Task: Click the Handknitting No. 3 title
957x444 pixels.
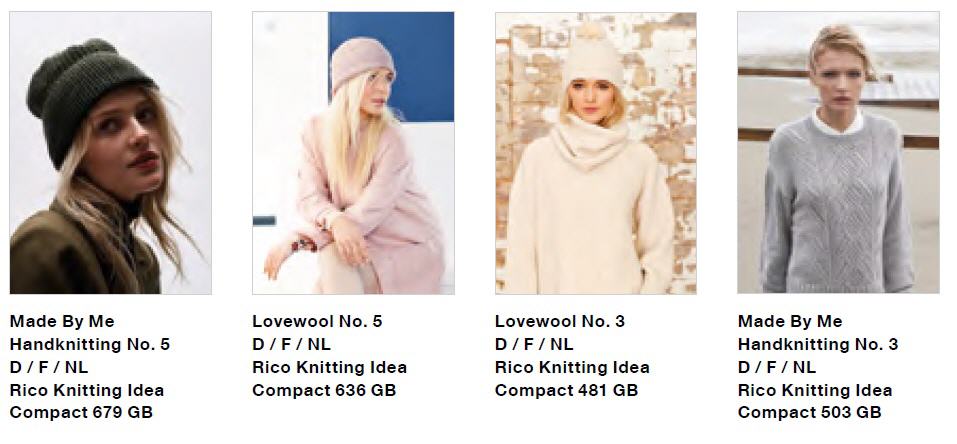Action: tap(818, 344)
